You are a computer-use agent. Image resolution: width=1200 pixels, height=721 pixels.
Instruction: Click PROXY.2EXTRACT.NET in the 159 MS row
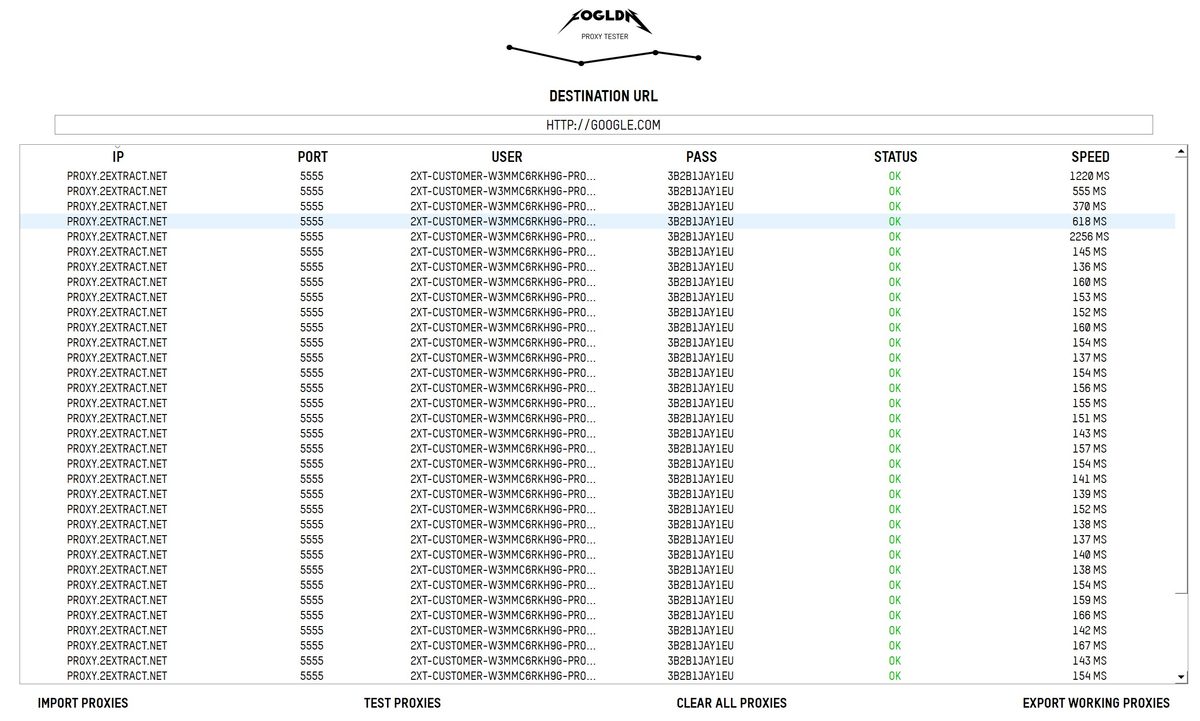(x=117, y=600)
